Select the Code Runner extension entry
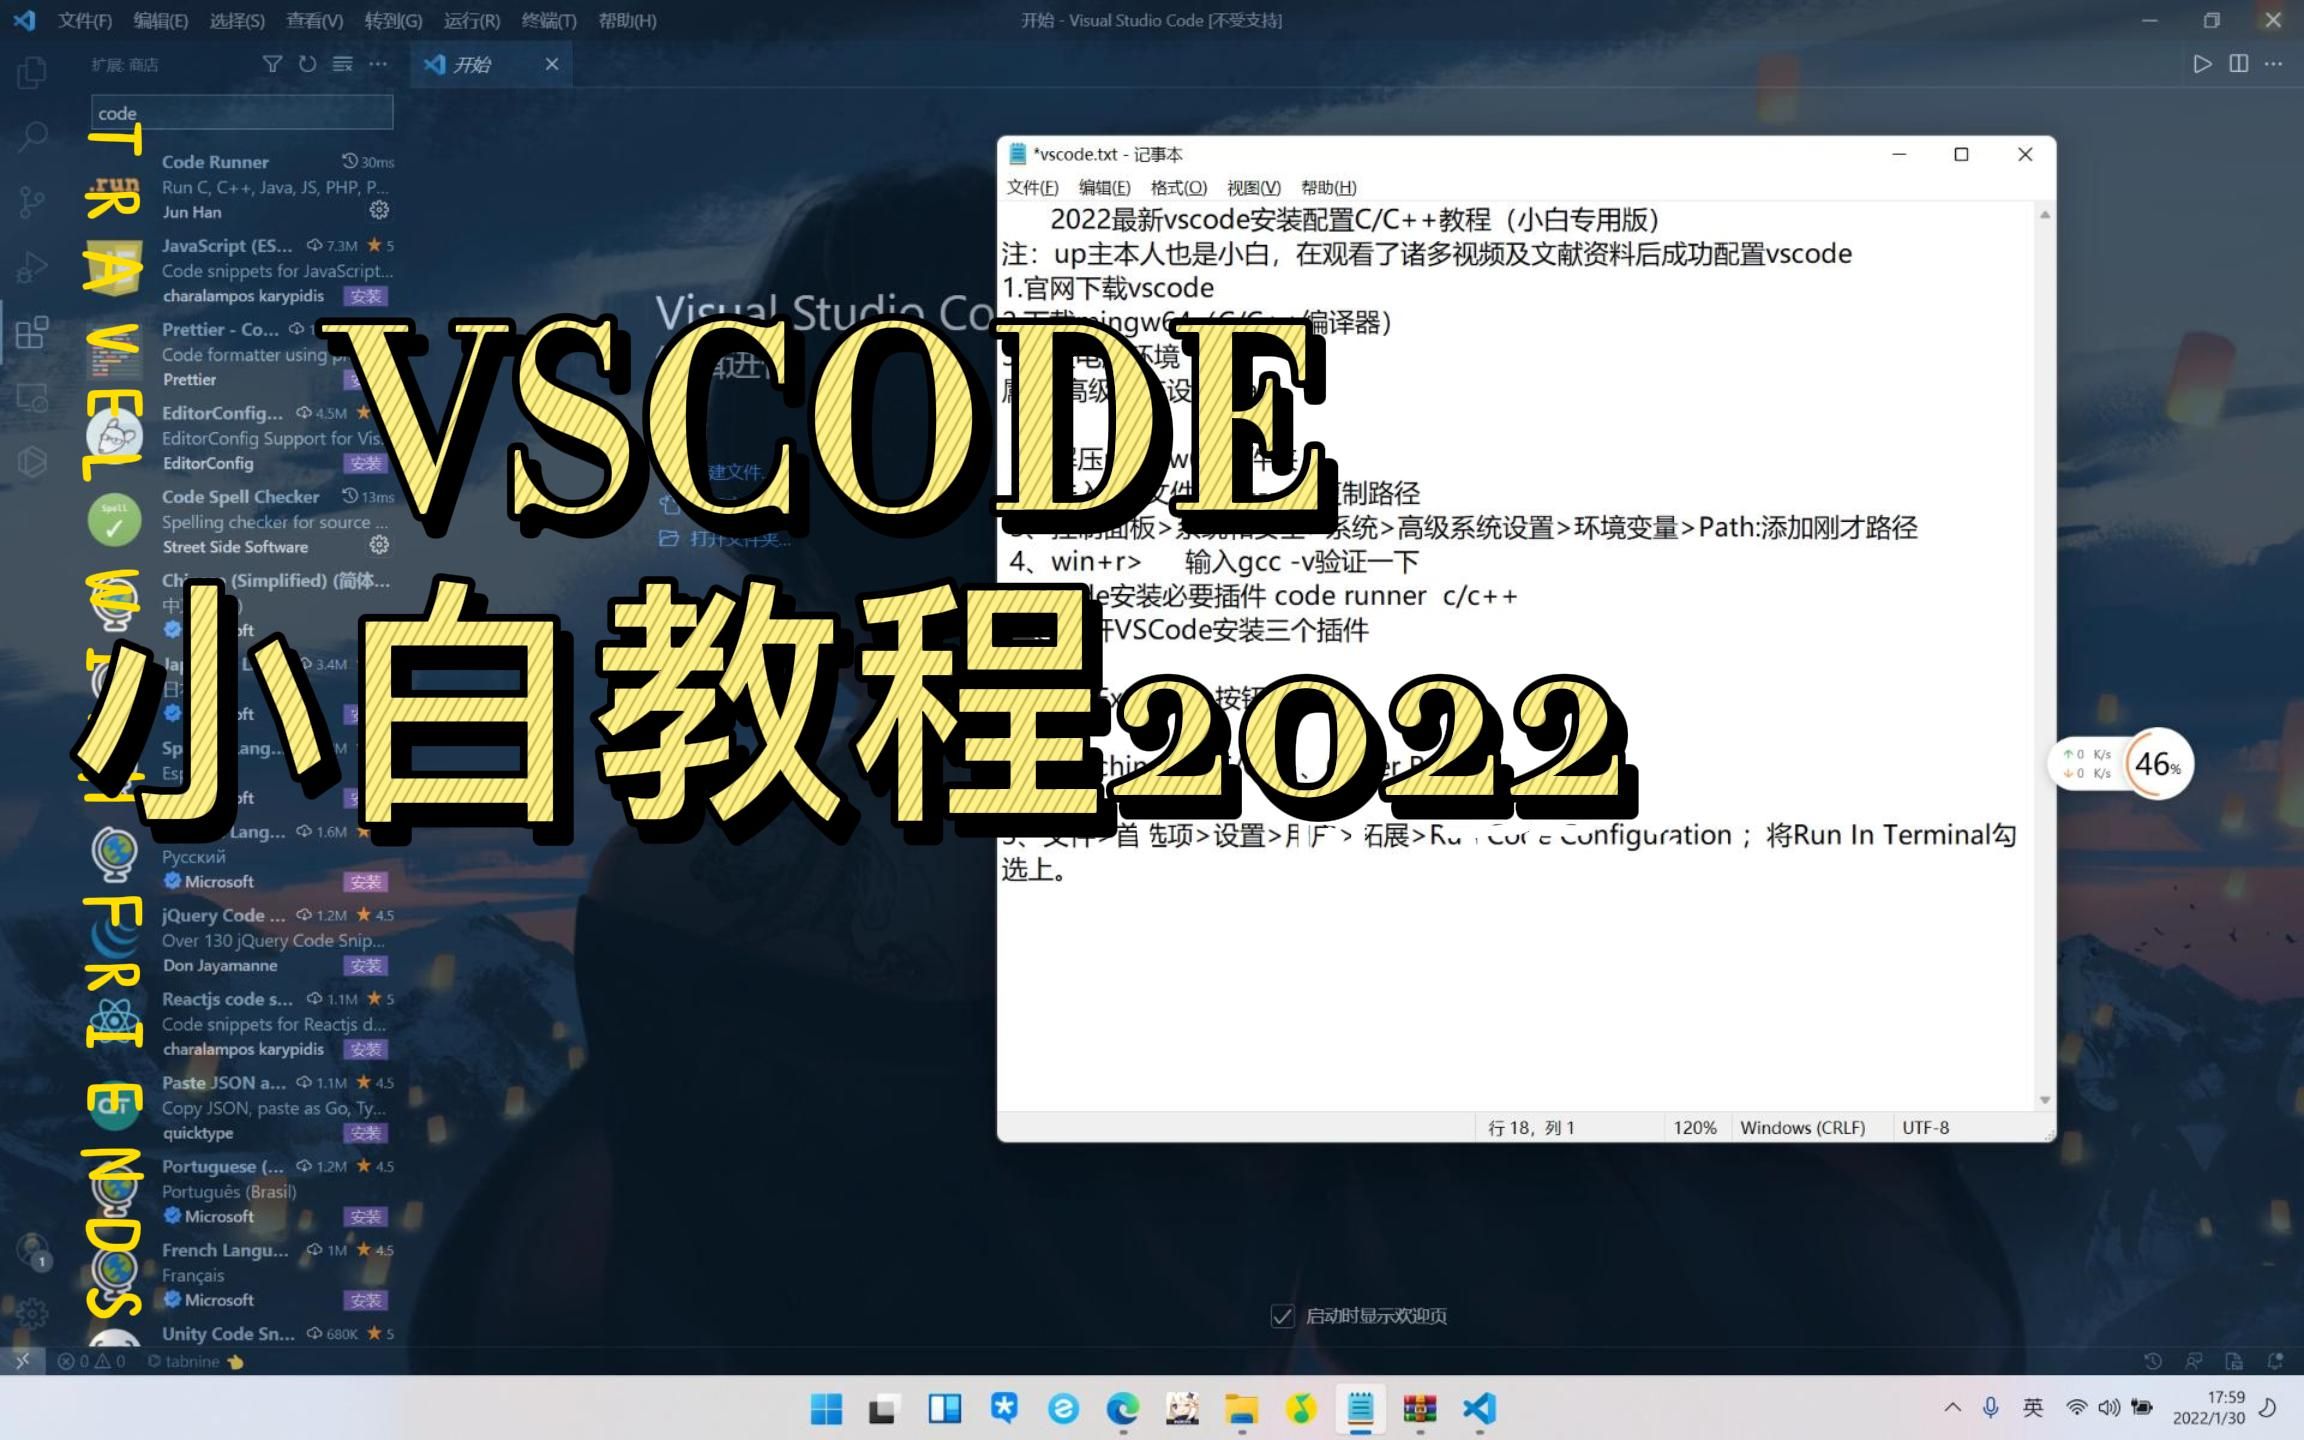 pos(240,186)
